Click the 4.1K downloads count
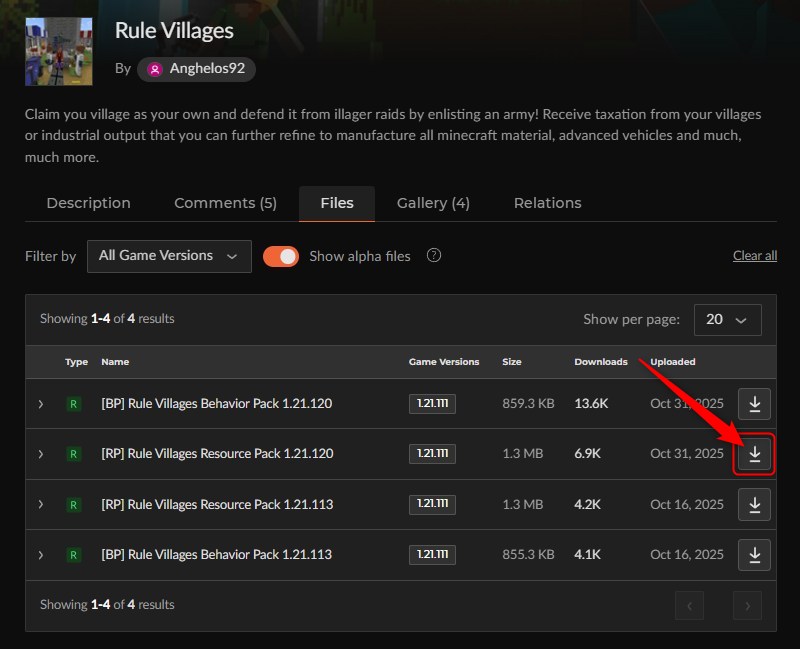Viewport: 800px width, 649px height. 588,555
